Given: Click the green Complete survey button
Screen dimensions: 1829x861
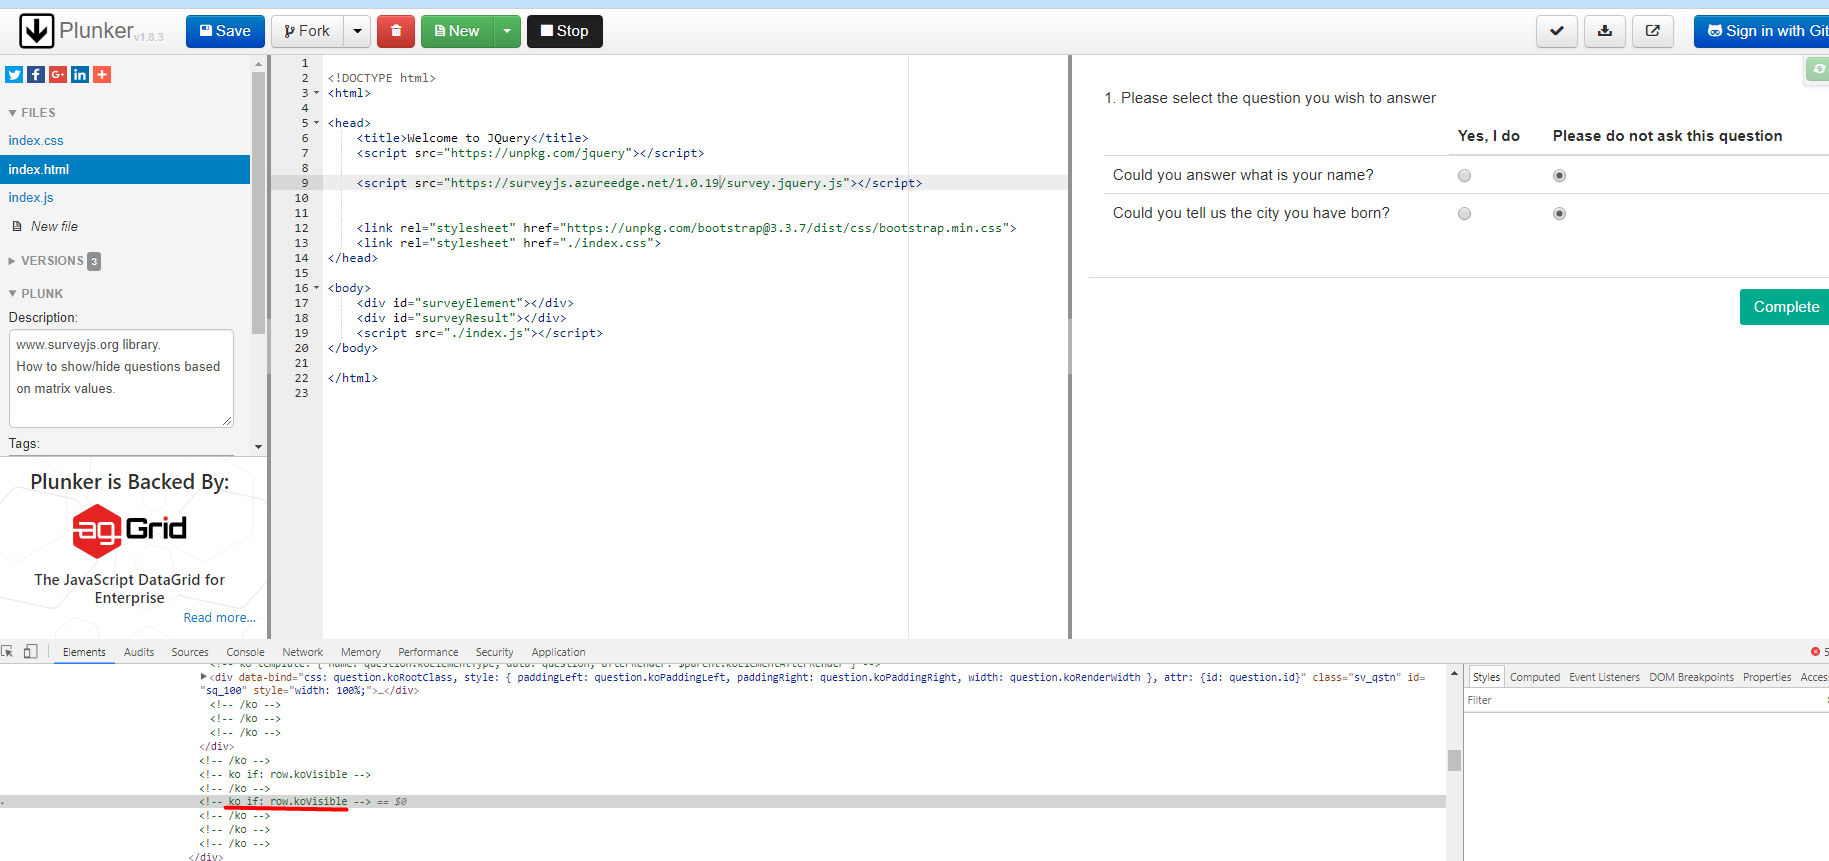Looking at the screenshot, I should (x=1785, y=307).
